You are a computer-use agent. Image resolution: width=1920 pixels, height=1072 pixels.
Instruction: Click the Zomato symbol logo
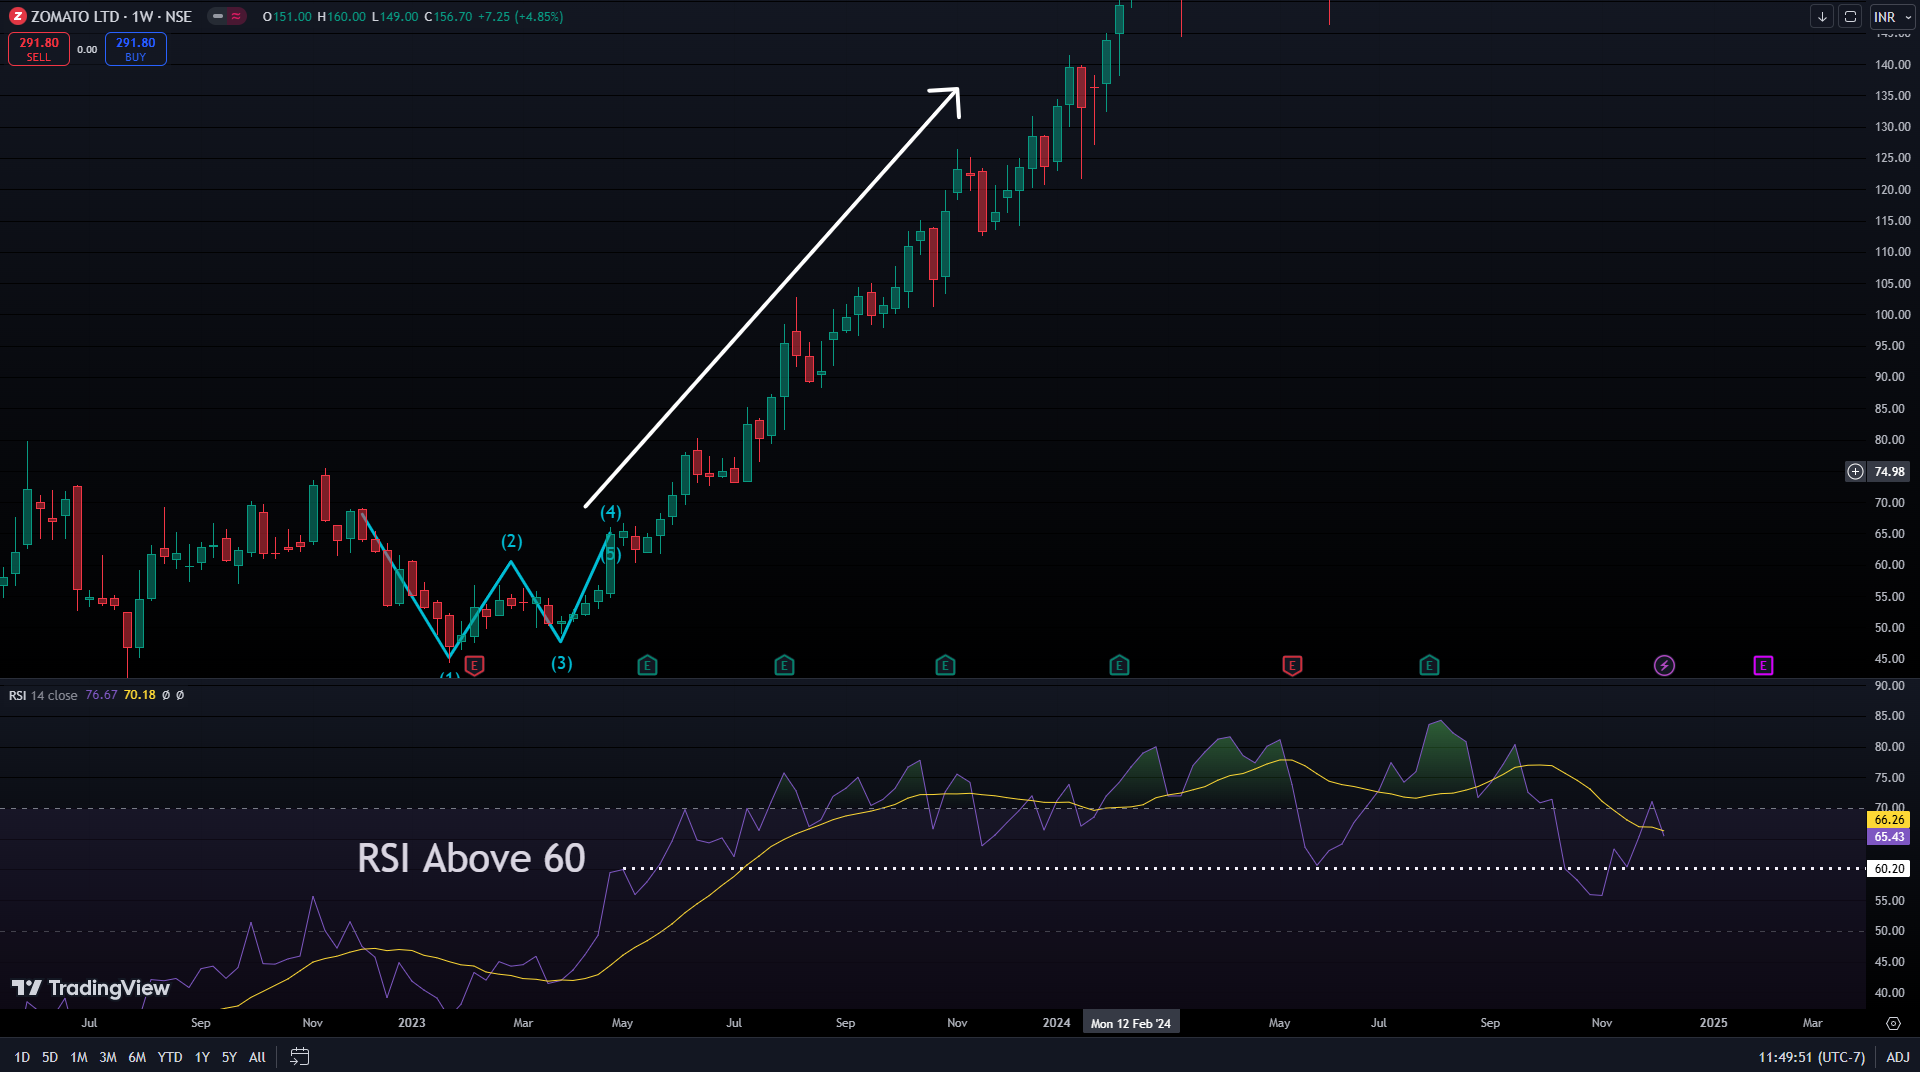(16, 16)
